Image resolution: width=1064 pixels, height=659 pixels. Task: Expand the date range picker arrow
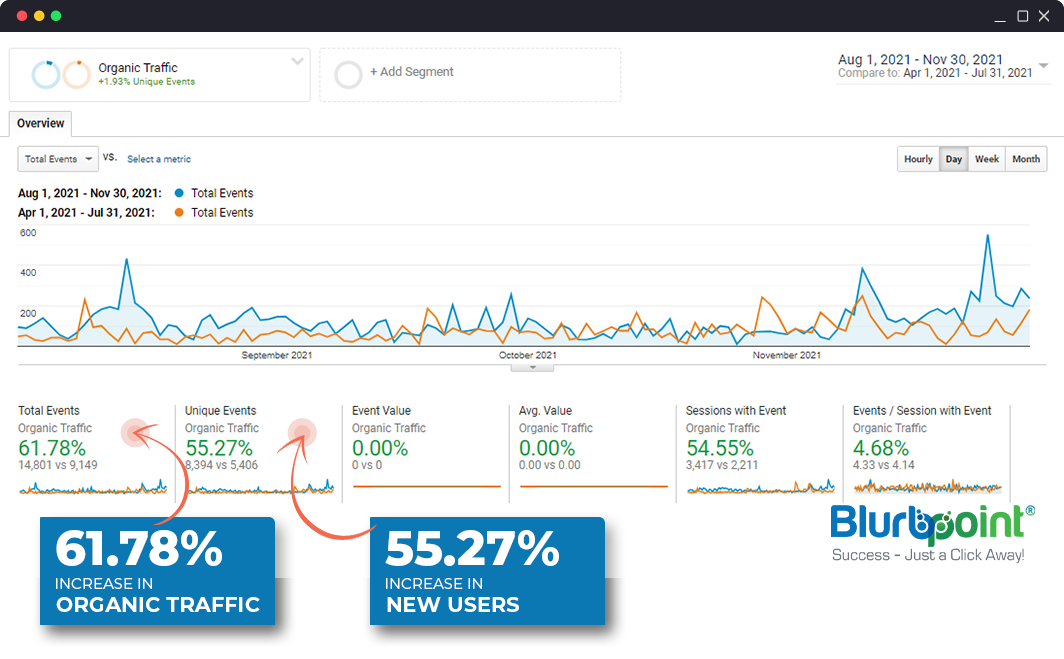pos(1043,66)
